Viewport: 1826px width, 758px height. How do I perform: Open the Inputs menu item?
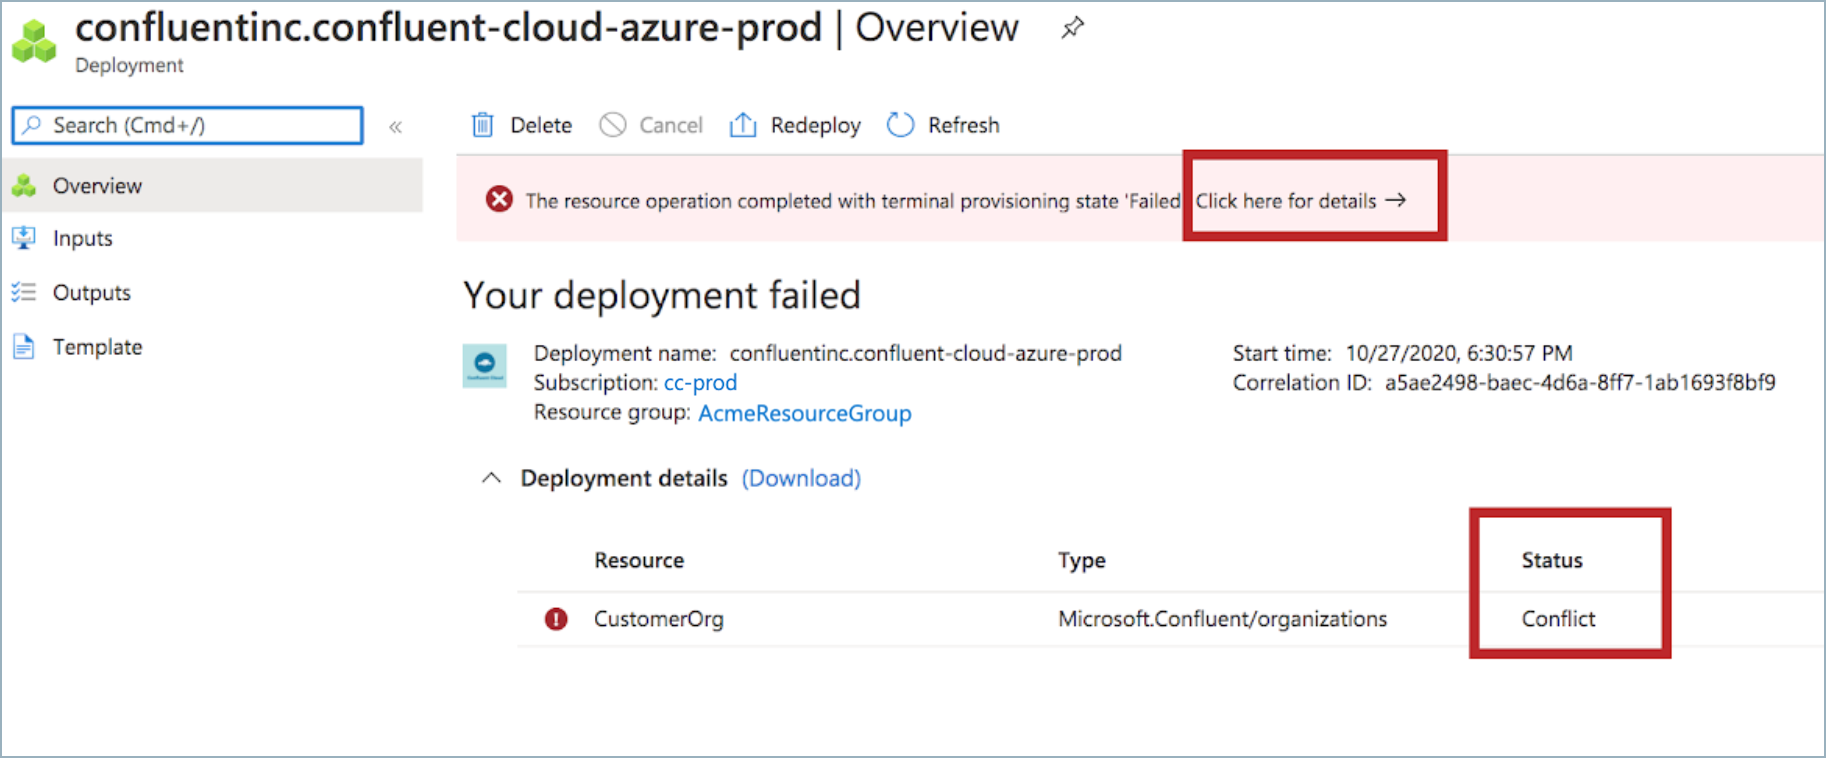82,239
